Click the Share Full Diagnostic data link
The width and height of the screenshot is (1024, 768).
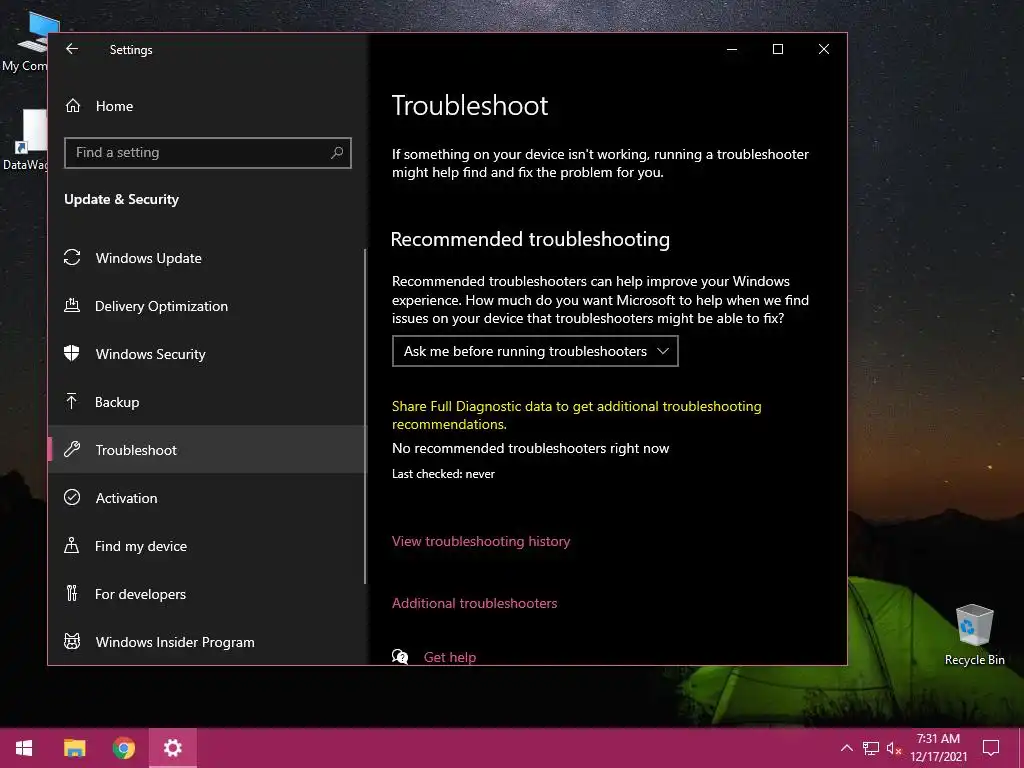click(x=576, y=415)
